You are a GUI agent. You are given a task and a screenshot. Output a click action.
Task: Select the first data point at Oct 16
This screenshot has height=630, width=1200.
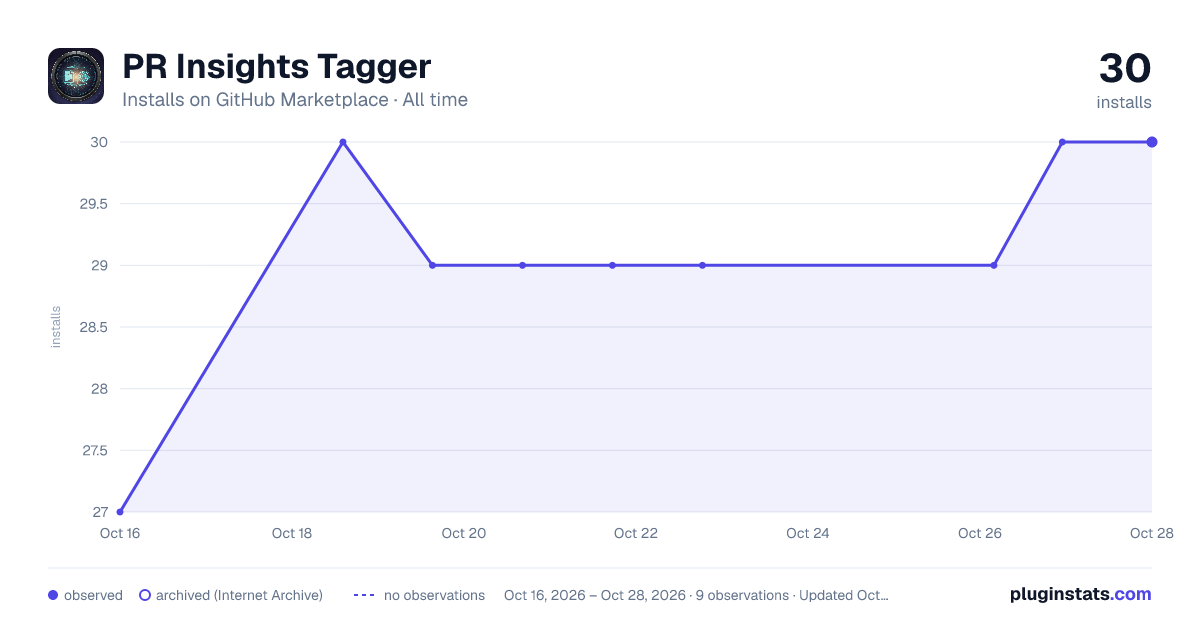pos(120,512)
